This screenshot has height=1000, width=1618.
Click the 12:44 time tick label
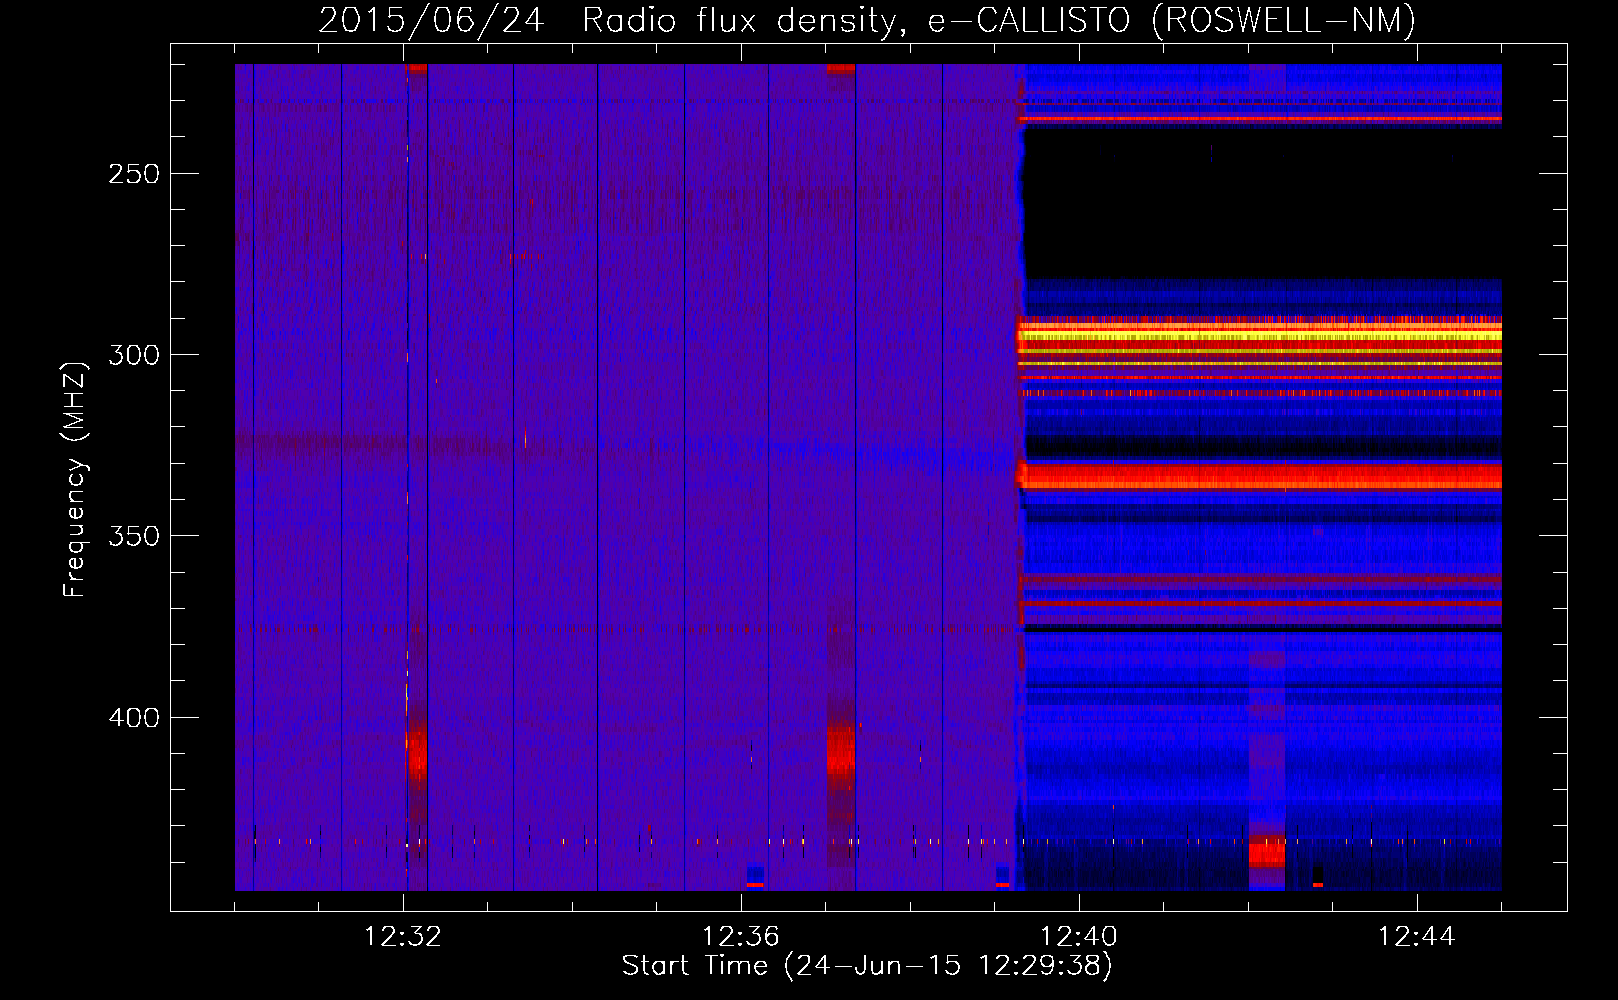[1417, 937]
